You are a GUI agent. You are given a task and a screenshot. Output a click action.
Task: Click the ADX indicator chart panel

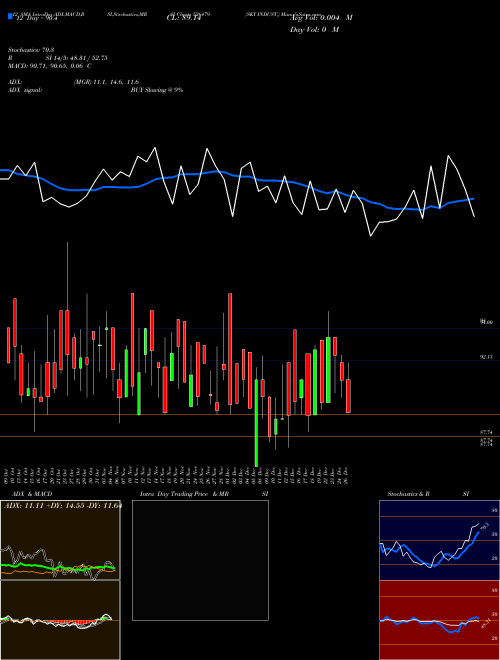tap(60, 540)
